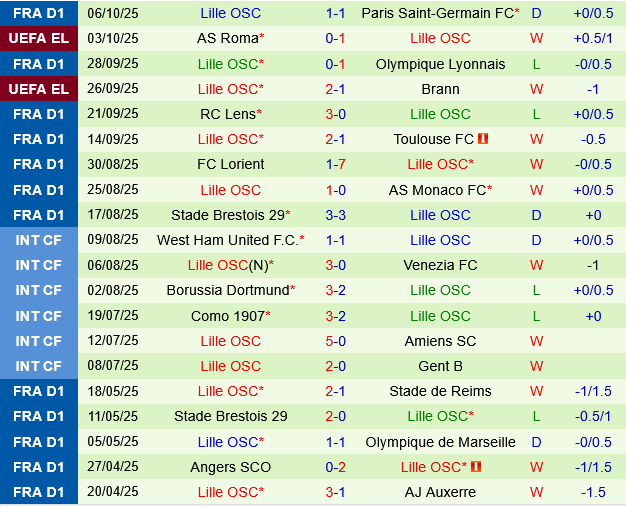The height and width of the screenshot is (508, 626).
Task: Click the UEFA EL label for the 03/10/25 match
Action: point(38,38)
